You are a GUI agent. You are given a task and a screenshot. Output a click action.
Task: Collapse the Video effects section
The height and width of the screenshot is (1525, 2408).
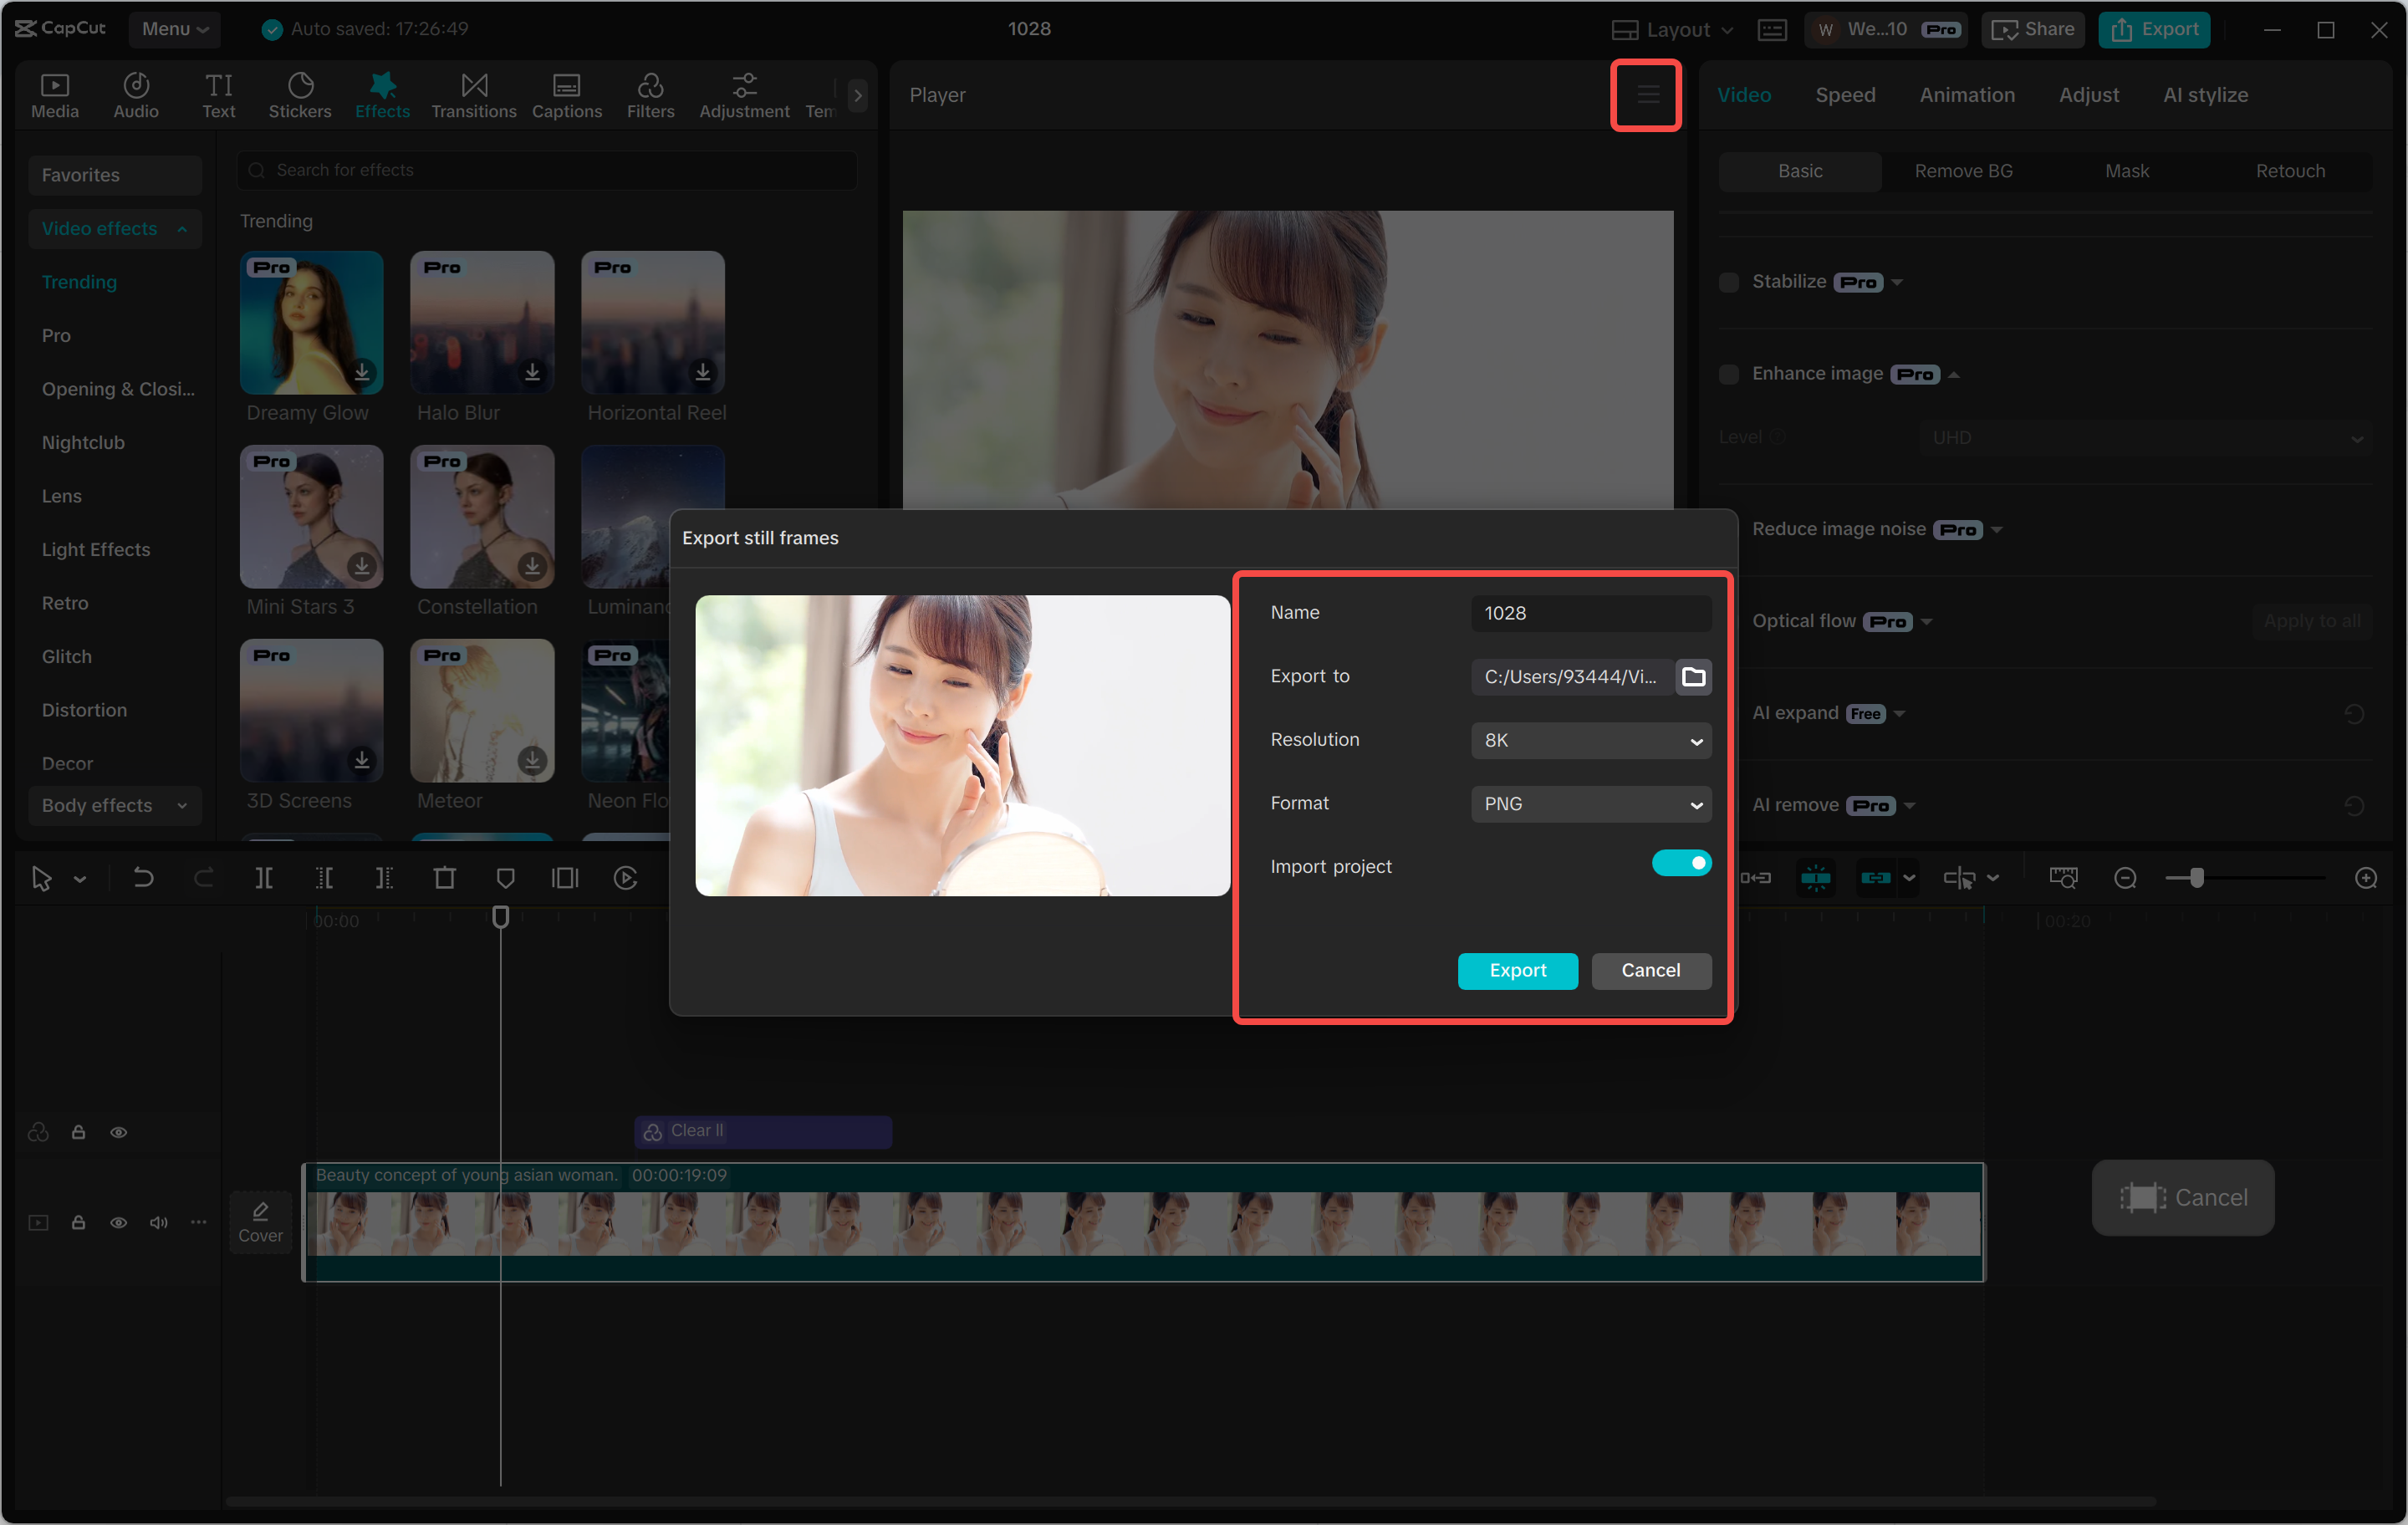coord(182,228)
